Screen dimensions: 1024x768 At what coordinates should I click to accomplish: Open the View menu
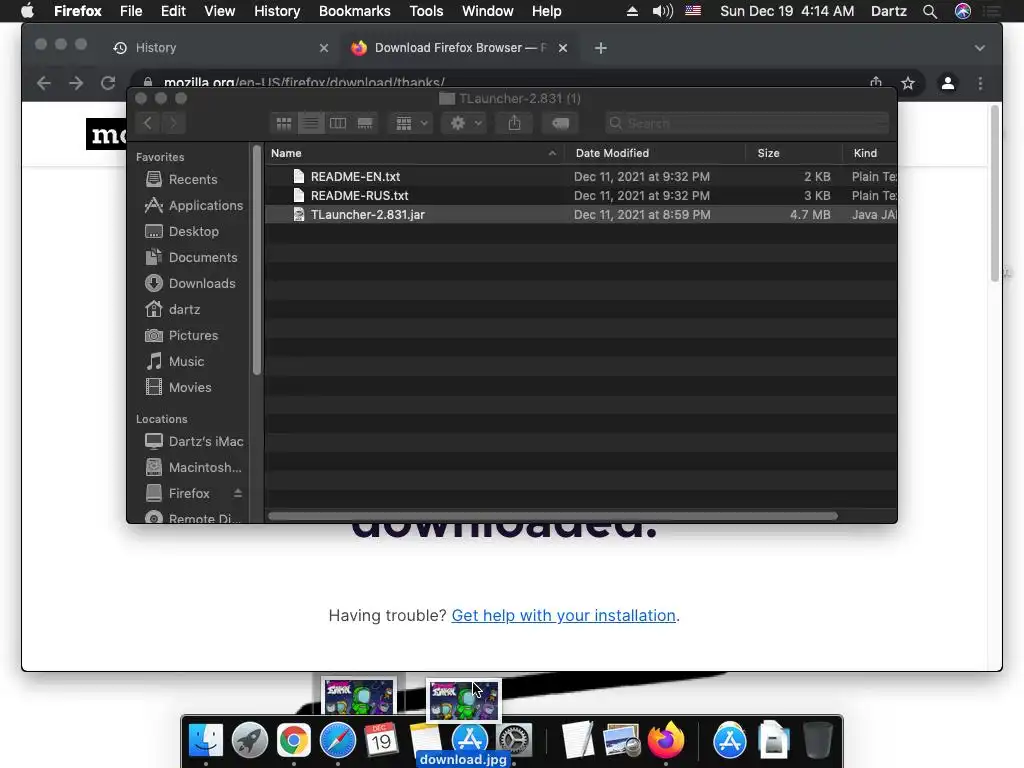219,11
